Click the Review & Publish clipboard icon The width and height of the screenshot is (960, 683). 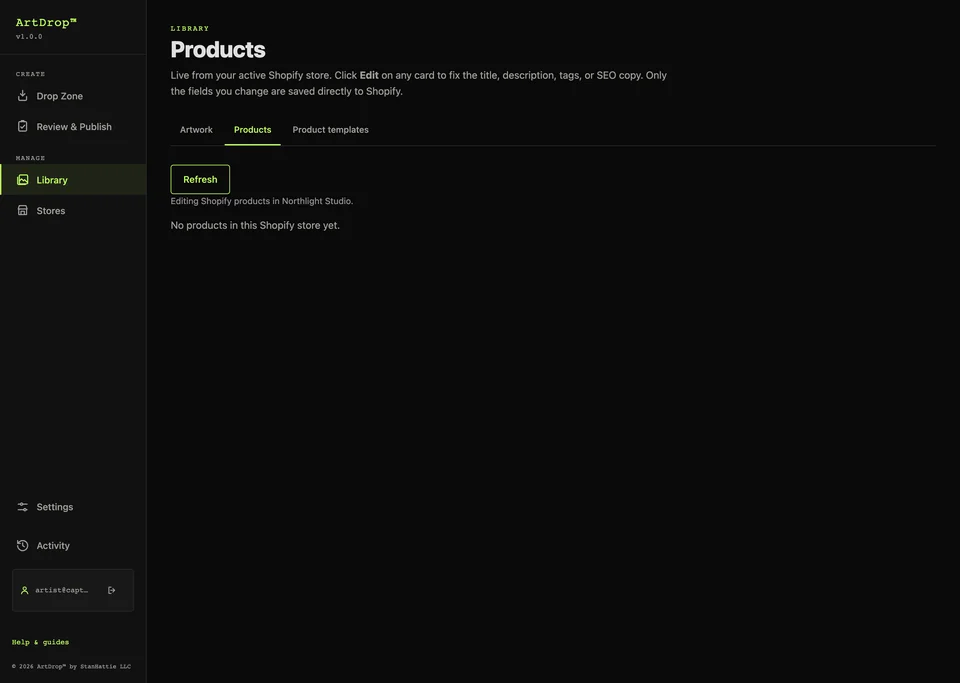(23, 126)
